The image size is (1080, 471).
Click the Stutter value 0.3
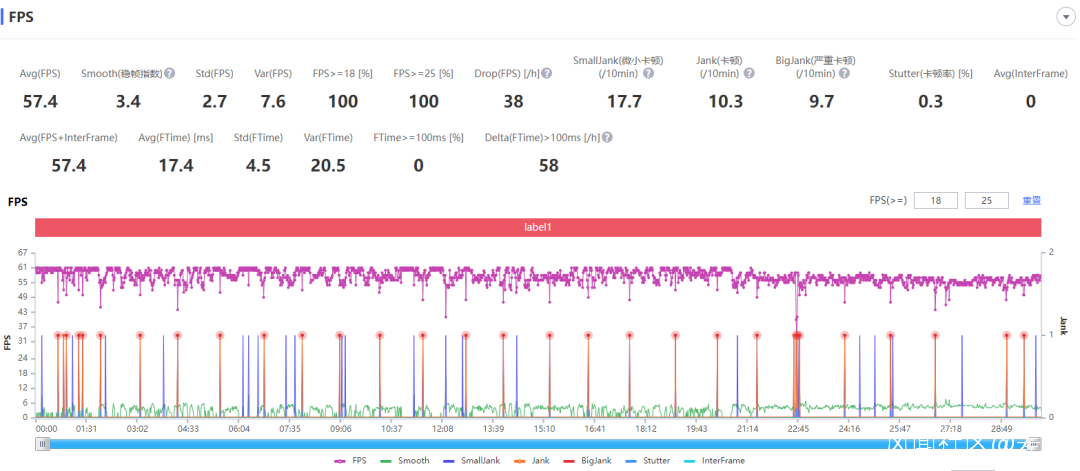[x=931, y=102]
